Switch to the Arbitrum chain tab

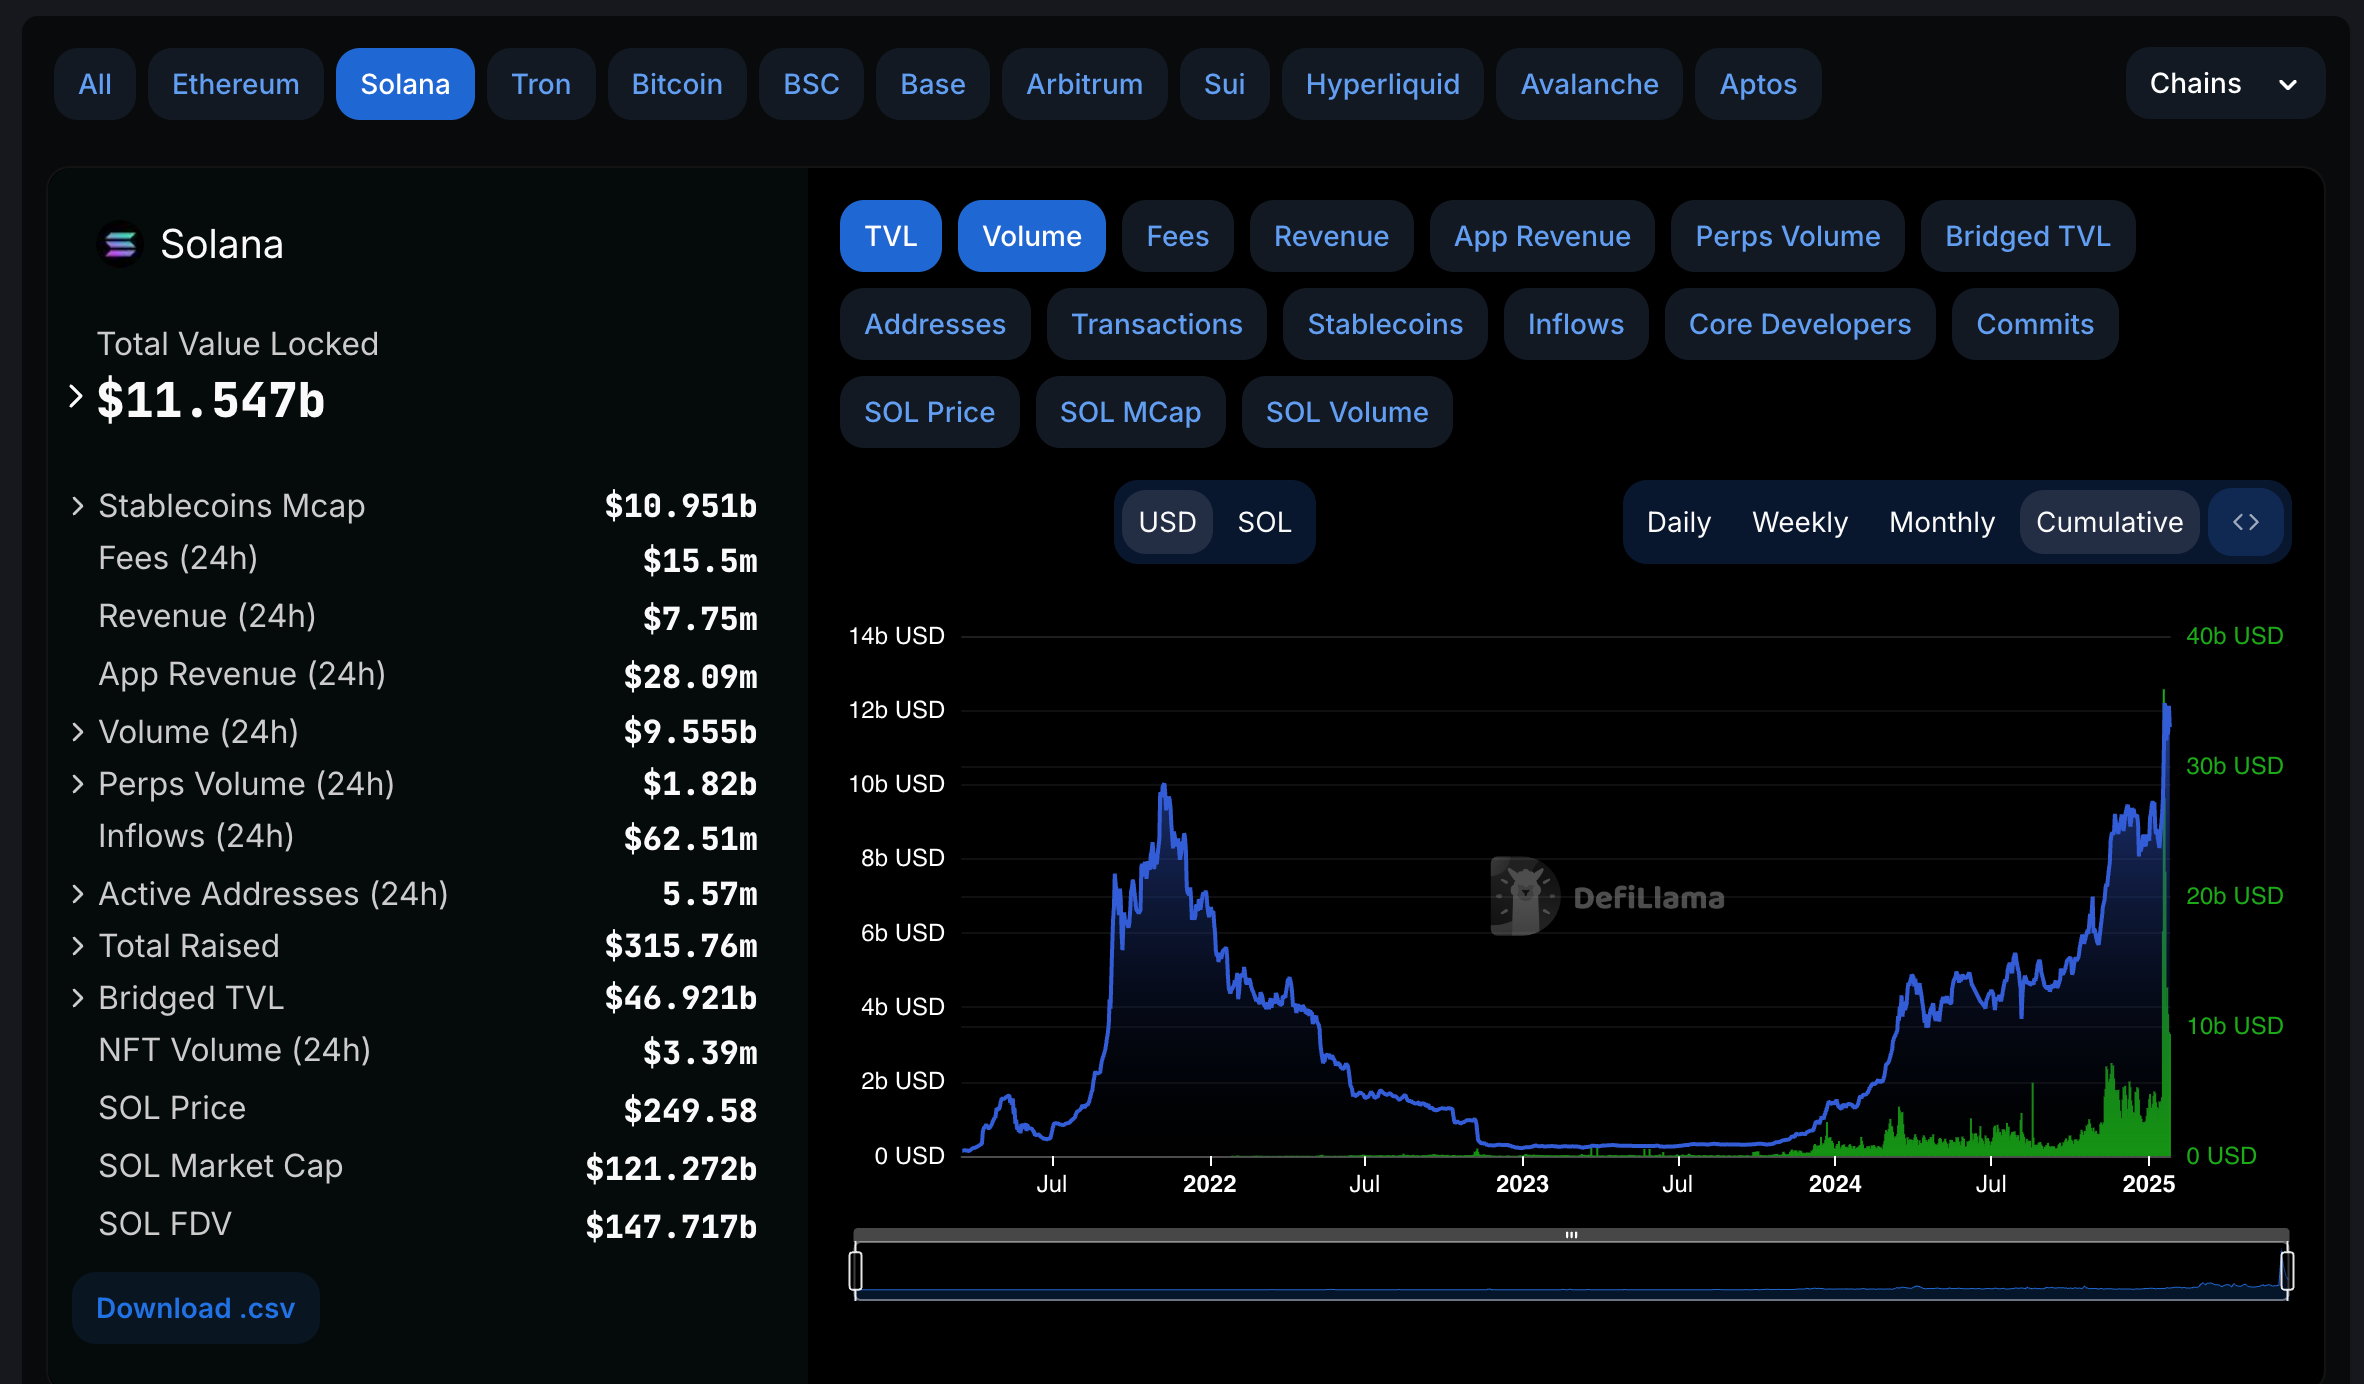1084,84
